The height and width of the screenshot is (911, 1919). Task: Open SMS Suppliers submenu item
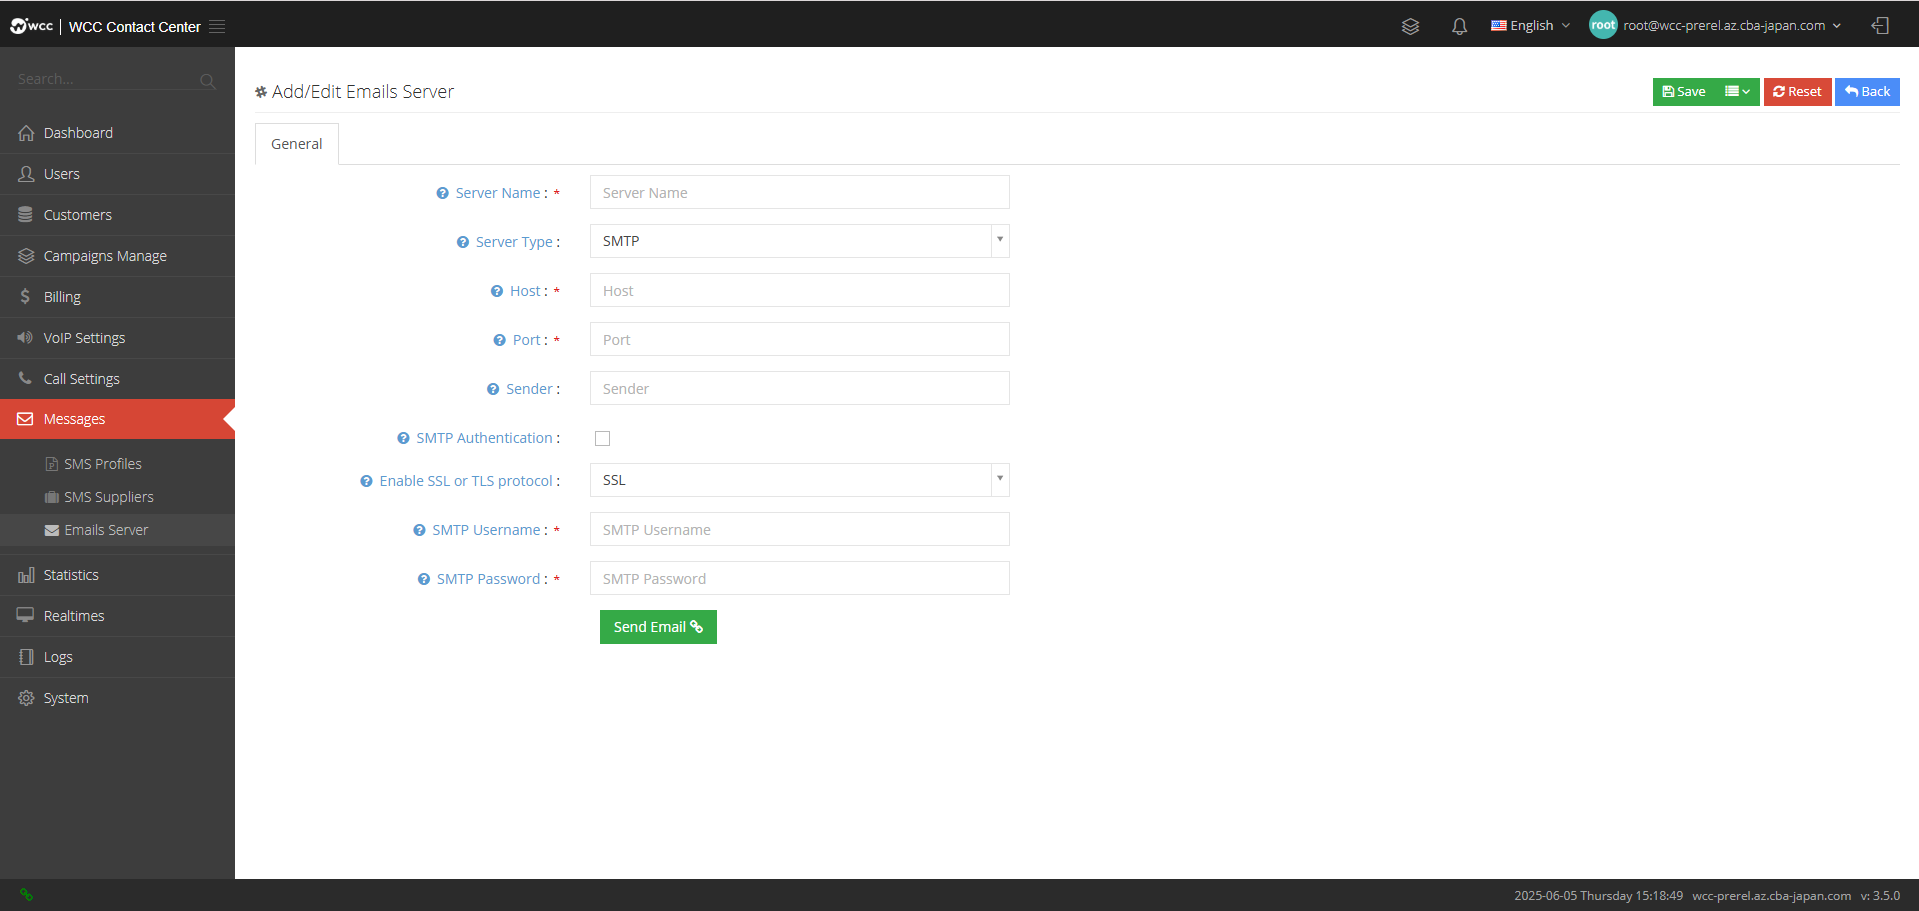[117, 497]
